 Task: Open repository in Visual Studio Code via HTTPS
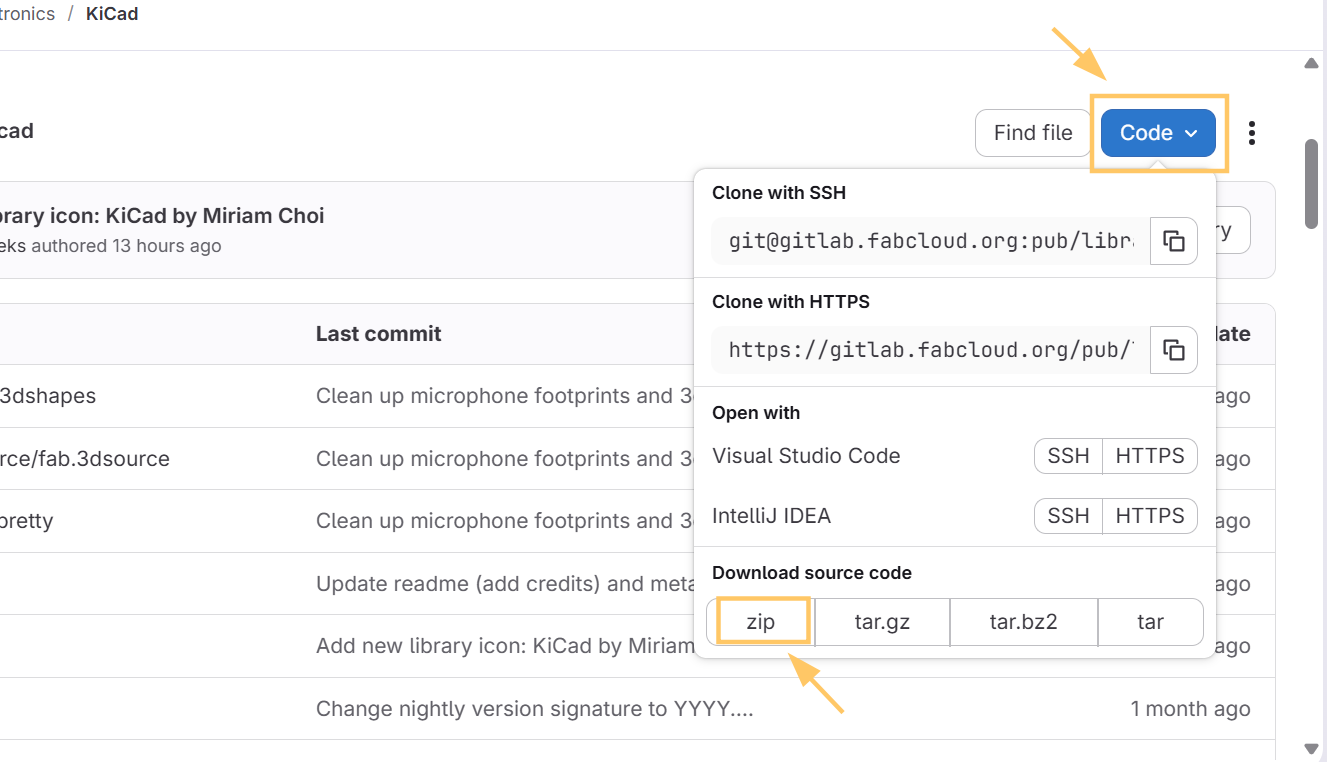click(1149, 455)
